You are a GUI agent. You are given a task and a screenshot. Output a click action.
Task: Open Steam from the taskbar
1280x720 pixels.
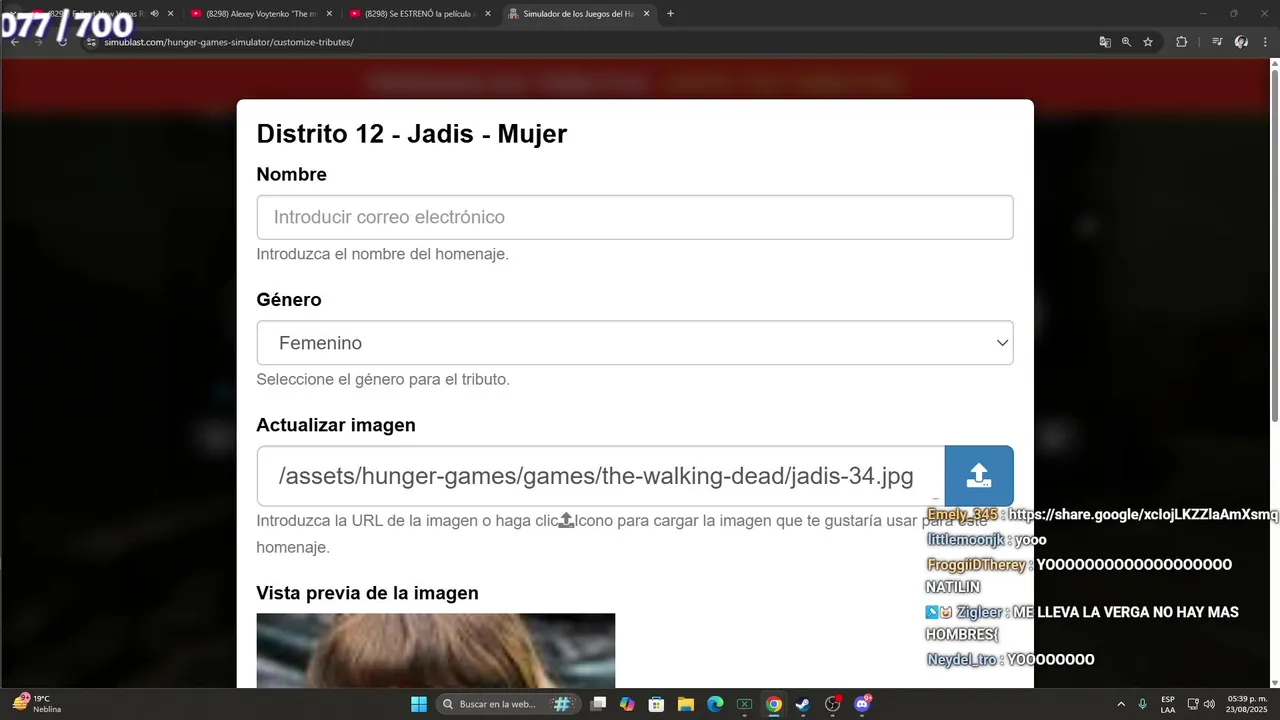point(802,704)
